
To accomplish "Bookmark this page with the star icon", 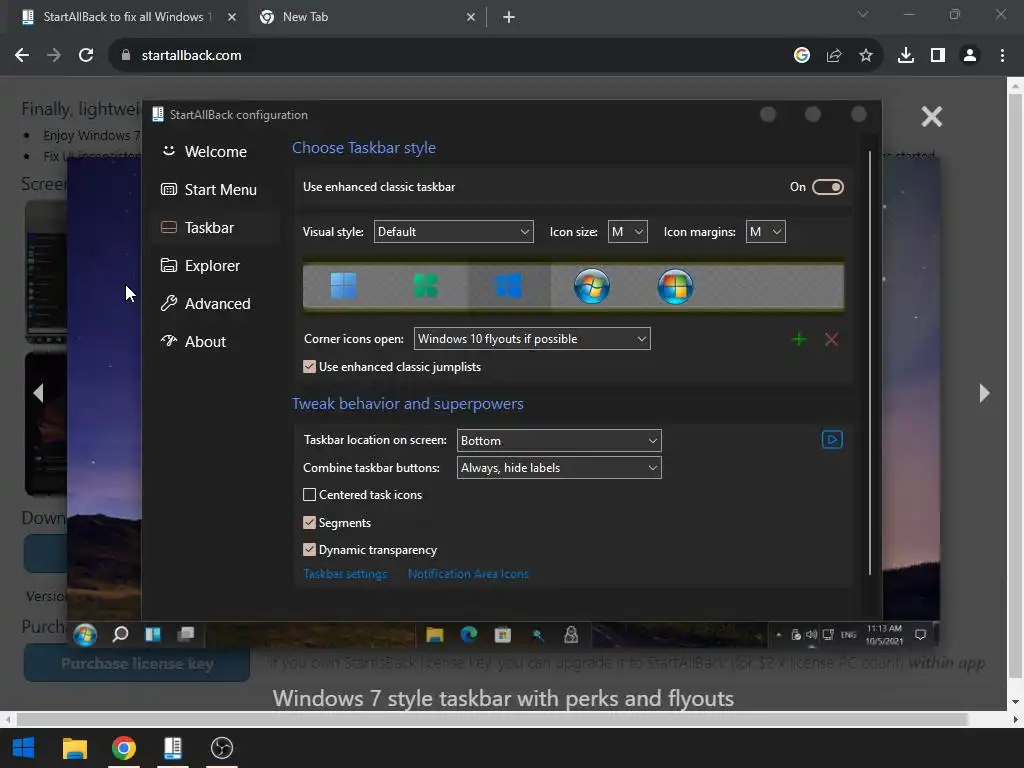I will click(x=866, y=56).
